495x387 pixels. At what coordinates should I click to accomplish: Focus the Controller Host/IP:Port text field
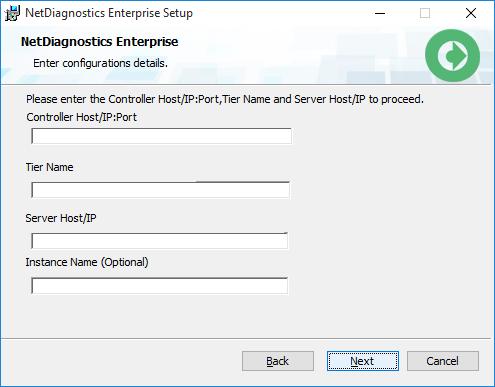(x=162, y=136)
